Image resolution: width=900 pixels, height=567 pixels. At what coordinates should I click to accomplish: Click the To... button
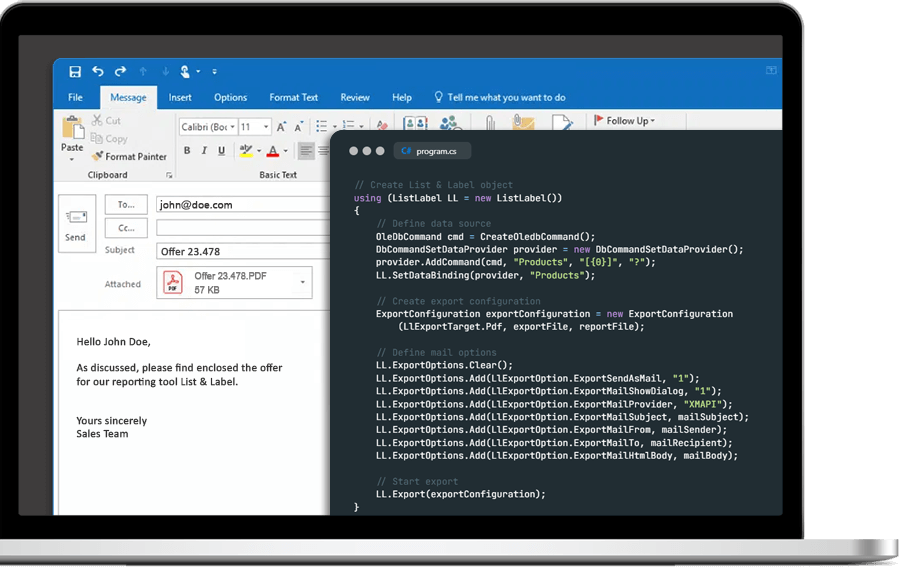(126, 205)
